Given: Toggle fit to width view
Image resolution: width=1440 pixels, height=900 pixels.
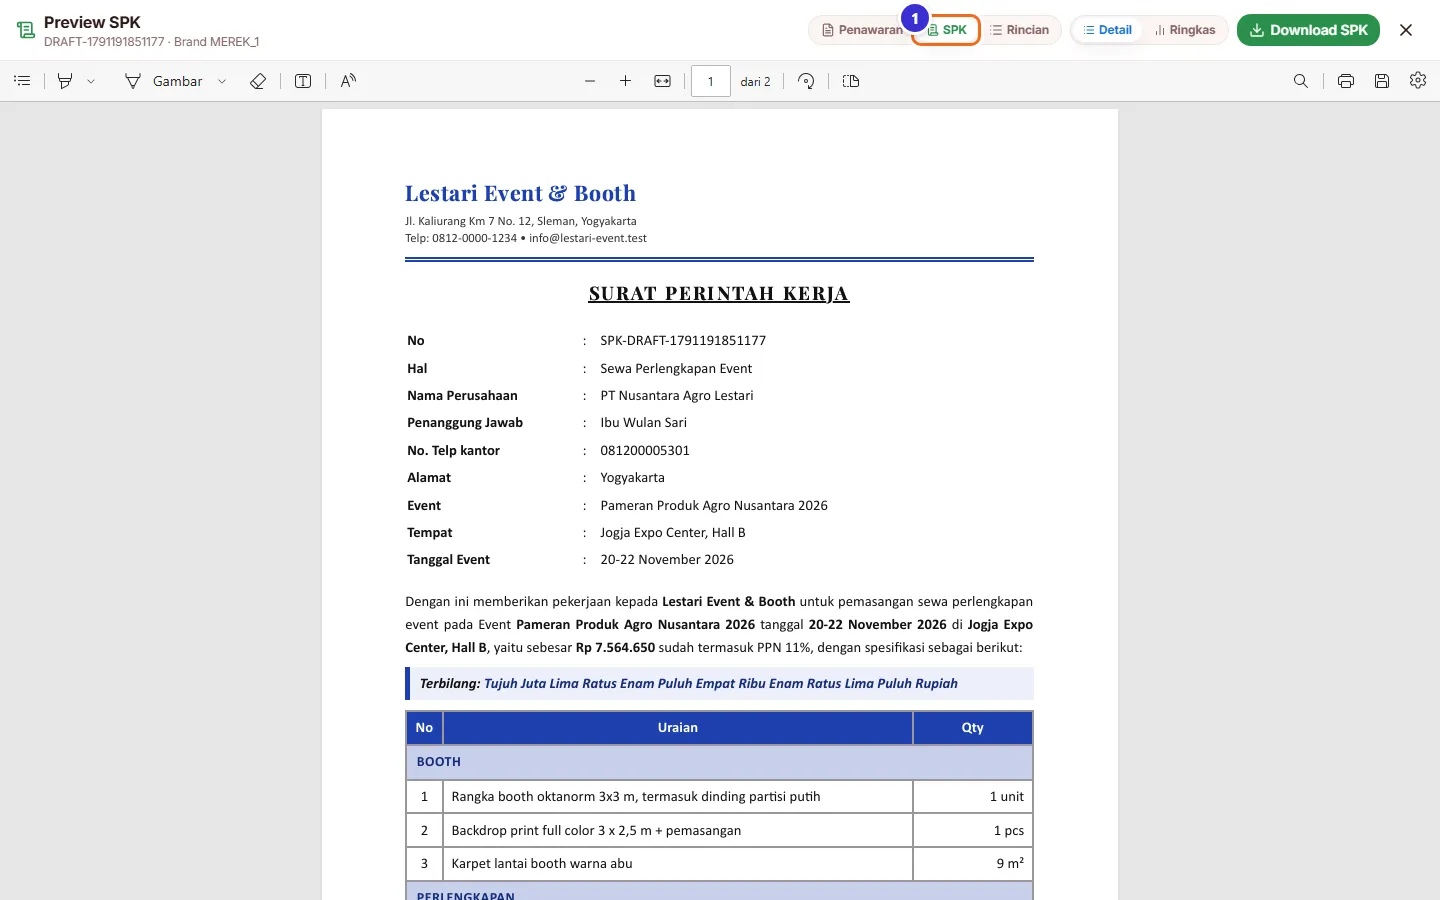Looking at the screenshot, I should [x=662, y=81].
